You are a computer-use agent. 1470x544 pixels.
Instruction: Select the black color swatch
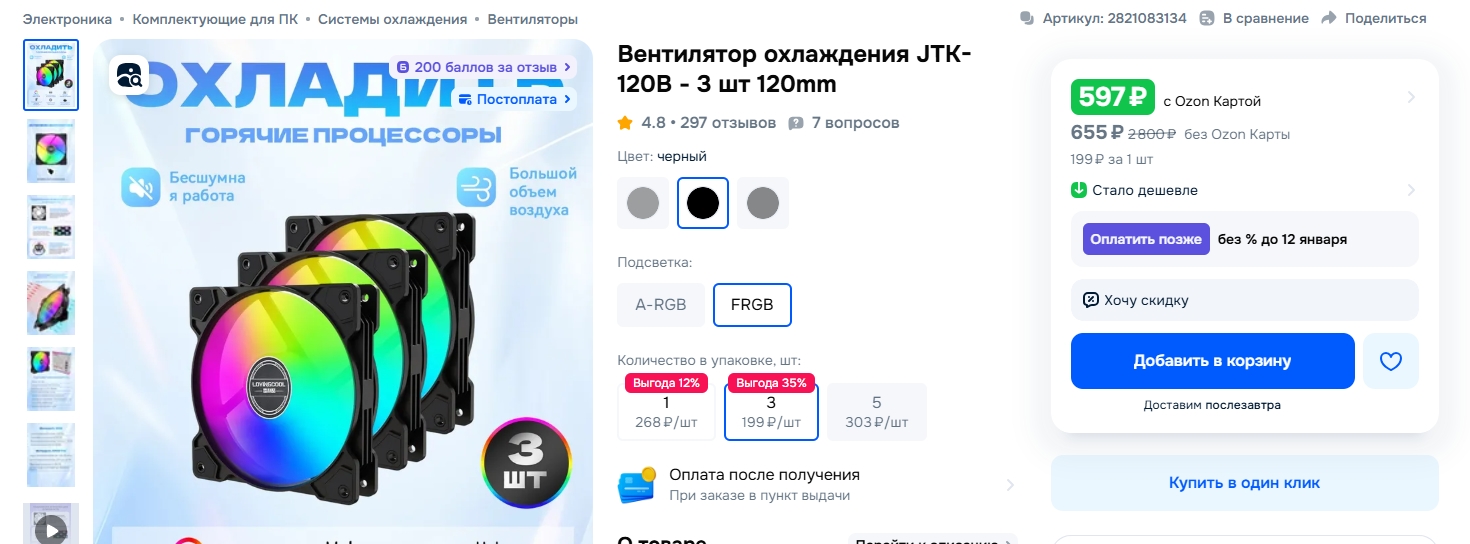point(703,203)
